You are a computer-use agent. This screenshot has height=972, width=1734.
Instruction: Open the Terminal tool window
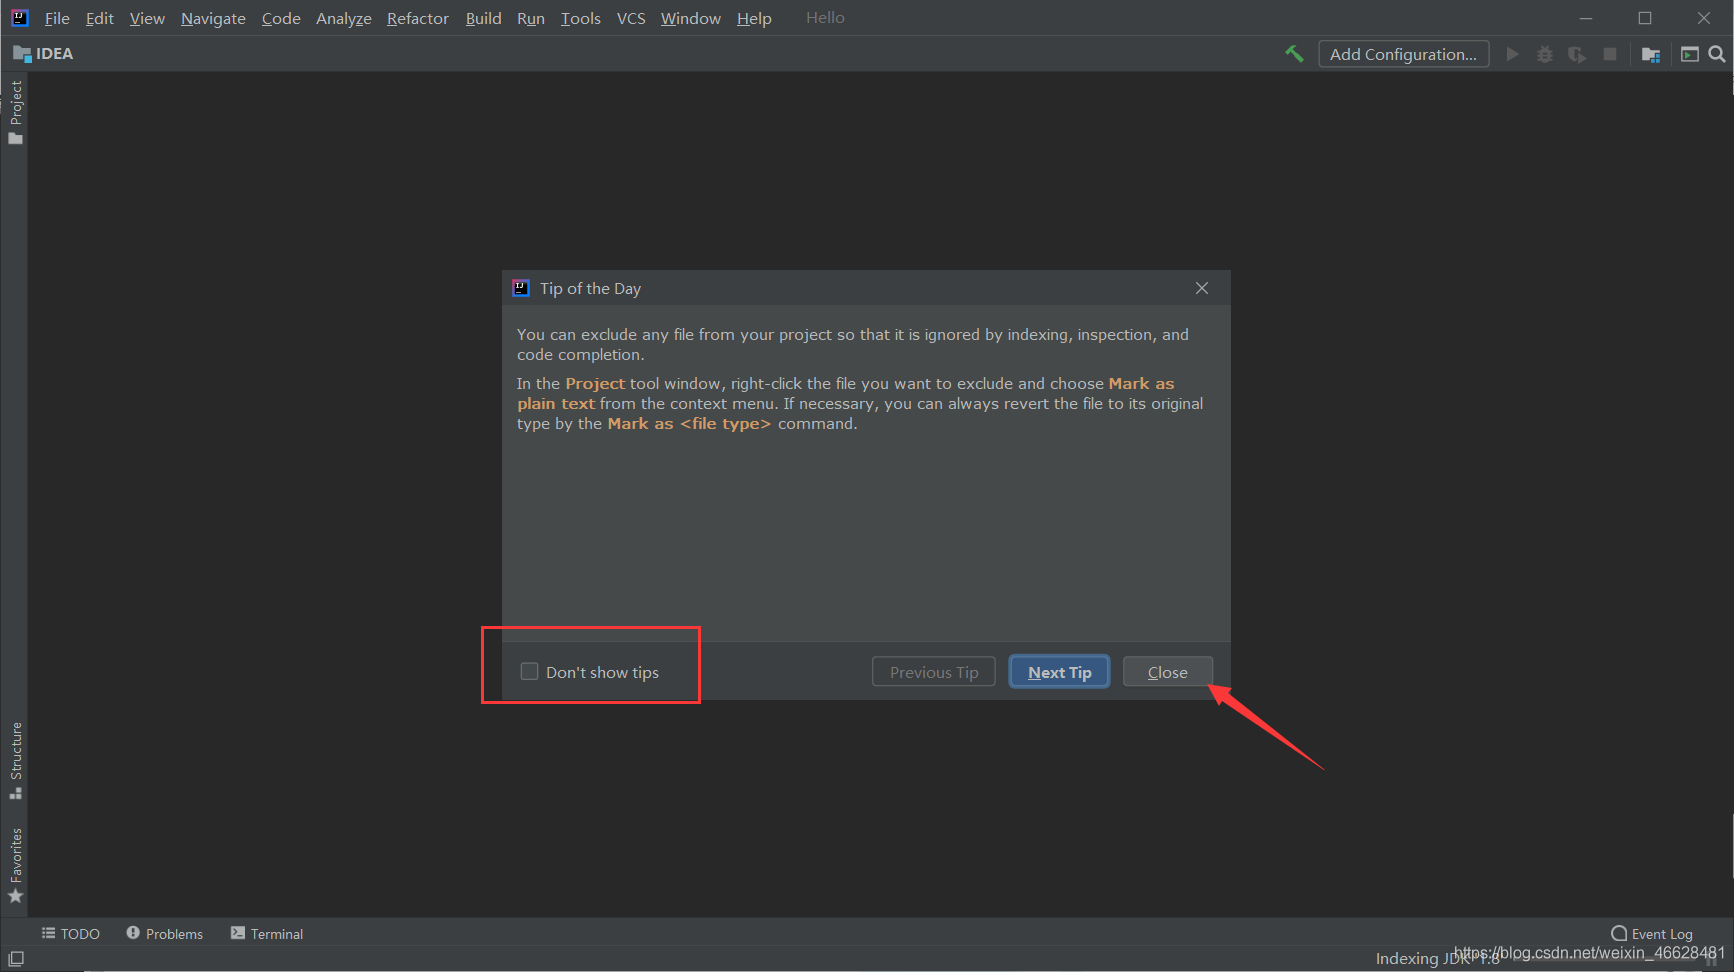pyautogui.click(x=266, y=933)
